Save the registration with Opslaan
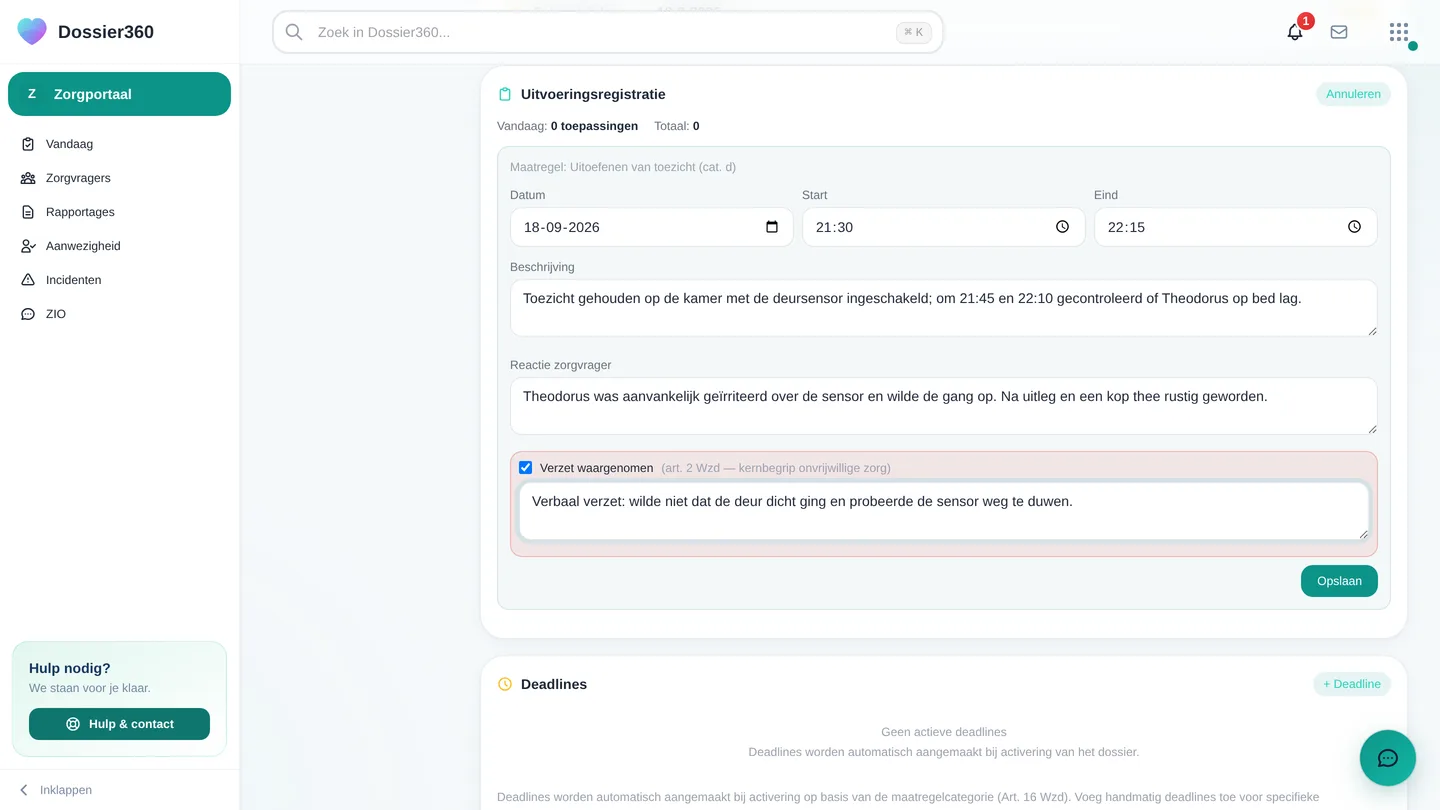Screen dimensions: 1440x810 1339,581
